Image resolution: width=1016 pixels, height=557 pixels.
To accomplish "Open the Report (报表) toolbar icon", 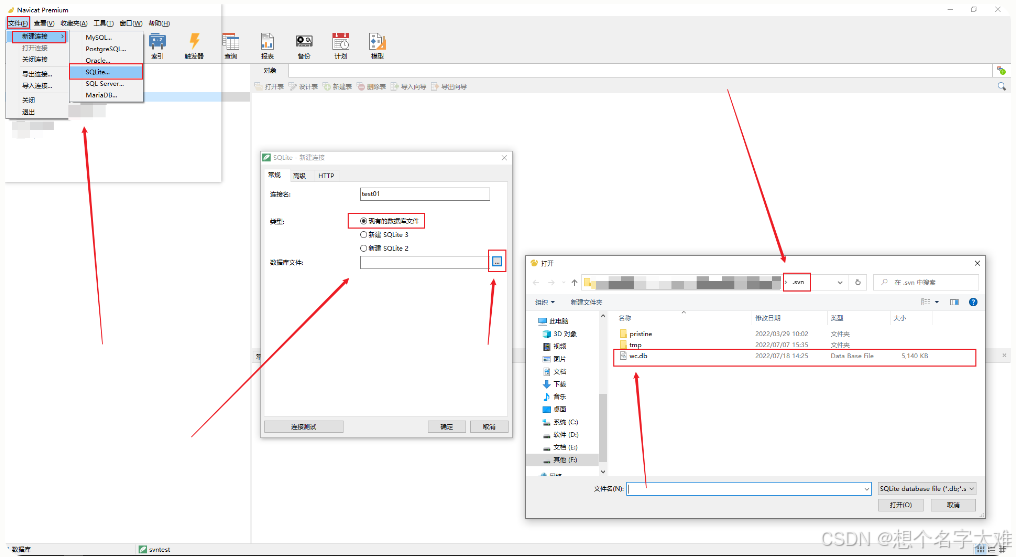I will pyautogui.click(x=268, y=46).
